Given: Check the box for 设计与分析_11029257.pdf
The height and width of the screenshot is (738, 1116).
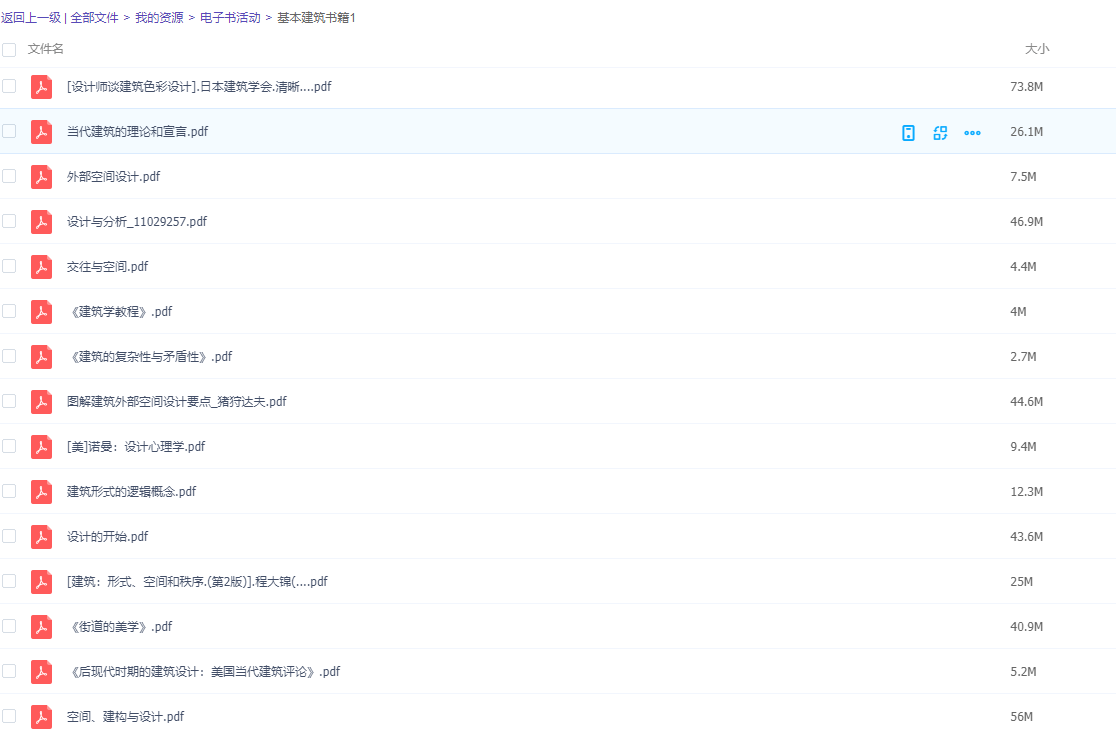Looking at the screenshot, I should [9, 221].
